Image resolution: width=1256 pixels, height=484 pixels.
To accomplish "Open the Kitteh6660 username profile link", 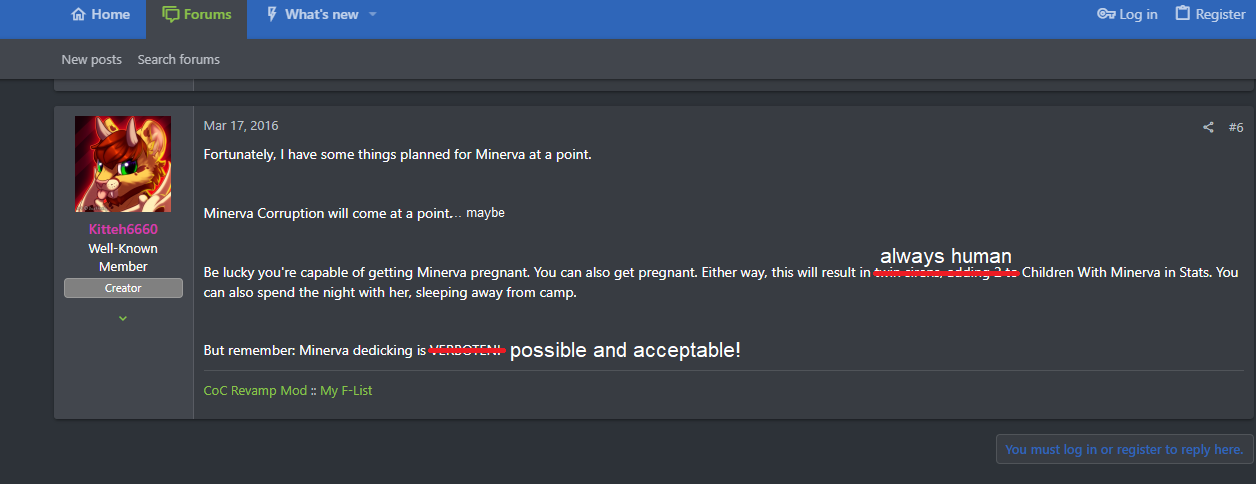I will [123, 229].
